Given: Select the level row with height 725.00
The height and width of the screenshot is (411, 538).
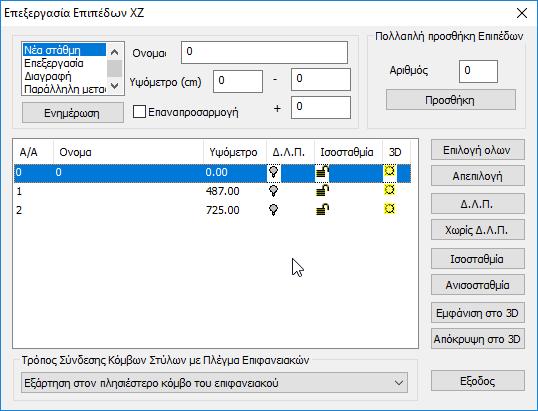Looking at the screenshot, I should pos(212,210).
